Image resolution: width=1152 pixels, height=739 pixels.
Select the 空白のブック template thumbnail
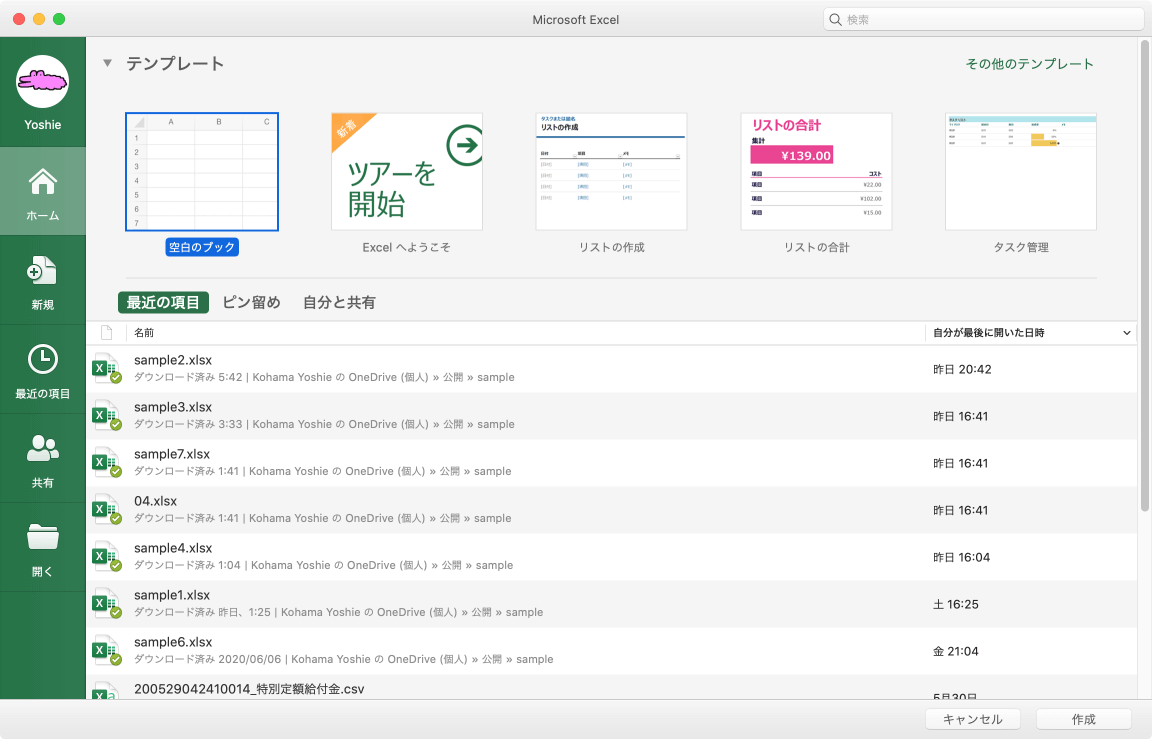tap(202, 172)
